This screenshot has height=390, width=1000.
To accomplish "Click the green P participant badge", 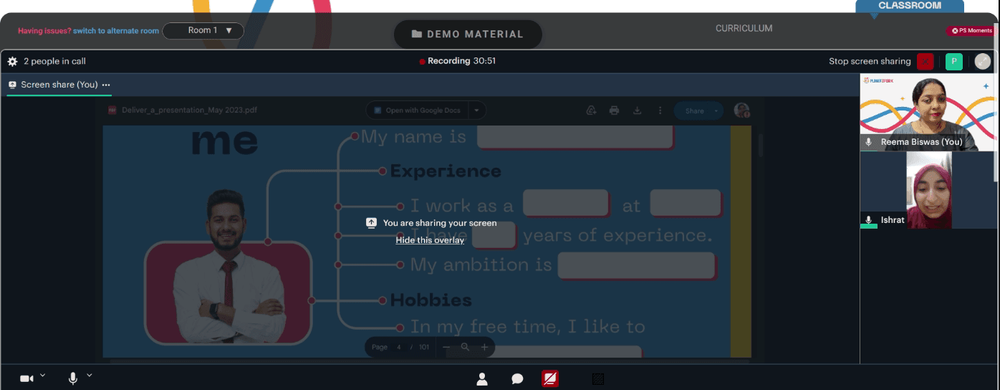I will (x=953, y=61).
